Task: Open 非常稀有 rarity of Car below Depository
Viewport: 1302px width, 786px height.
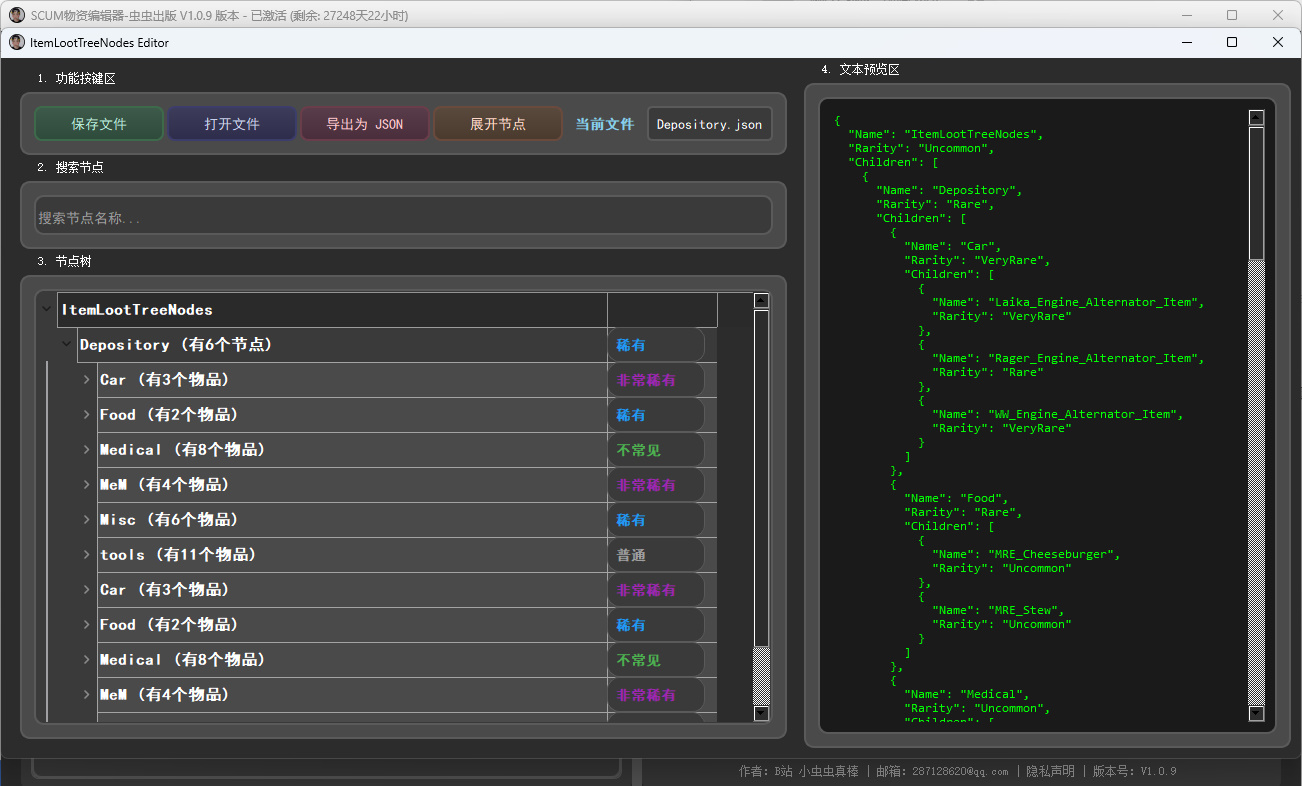Action: pos(656,380)
